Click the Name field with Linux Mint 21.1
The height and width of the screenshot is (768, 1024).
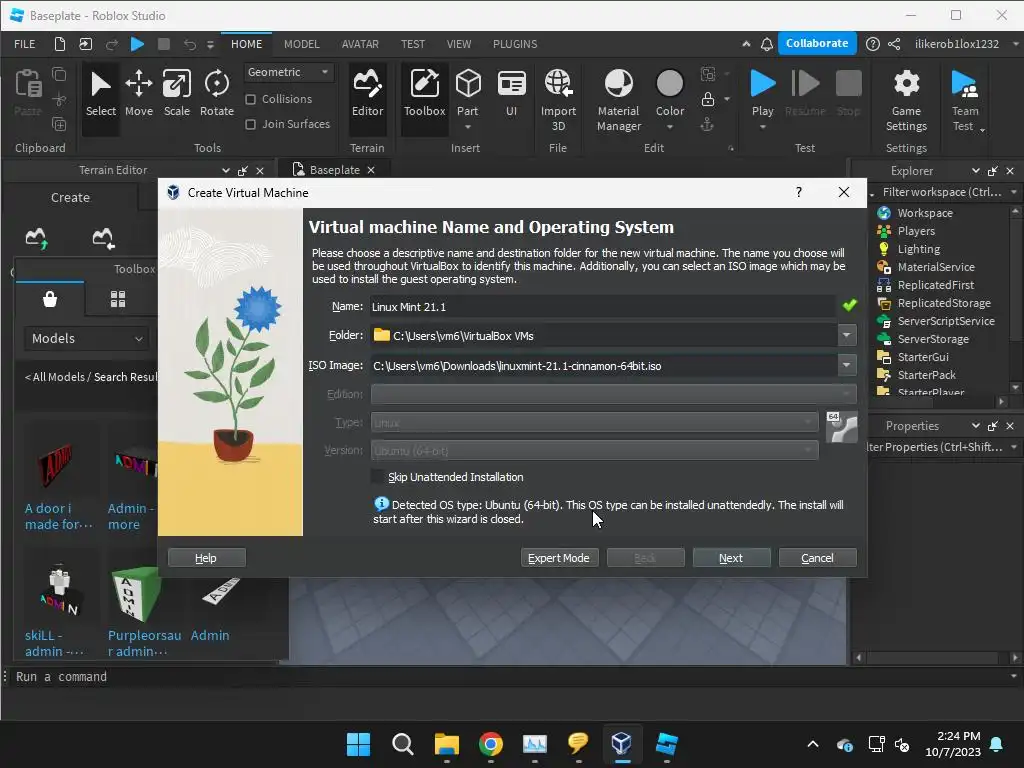coord(602,306)
